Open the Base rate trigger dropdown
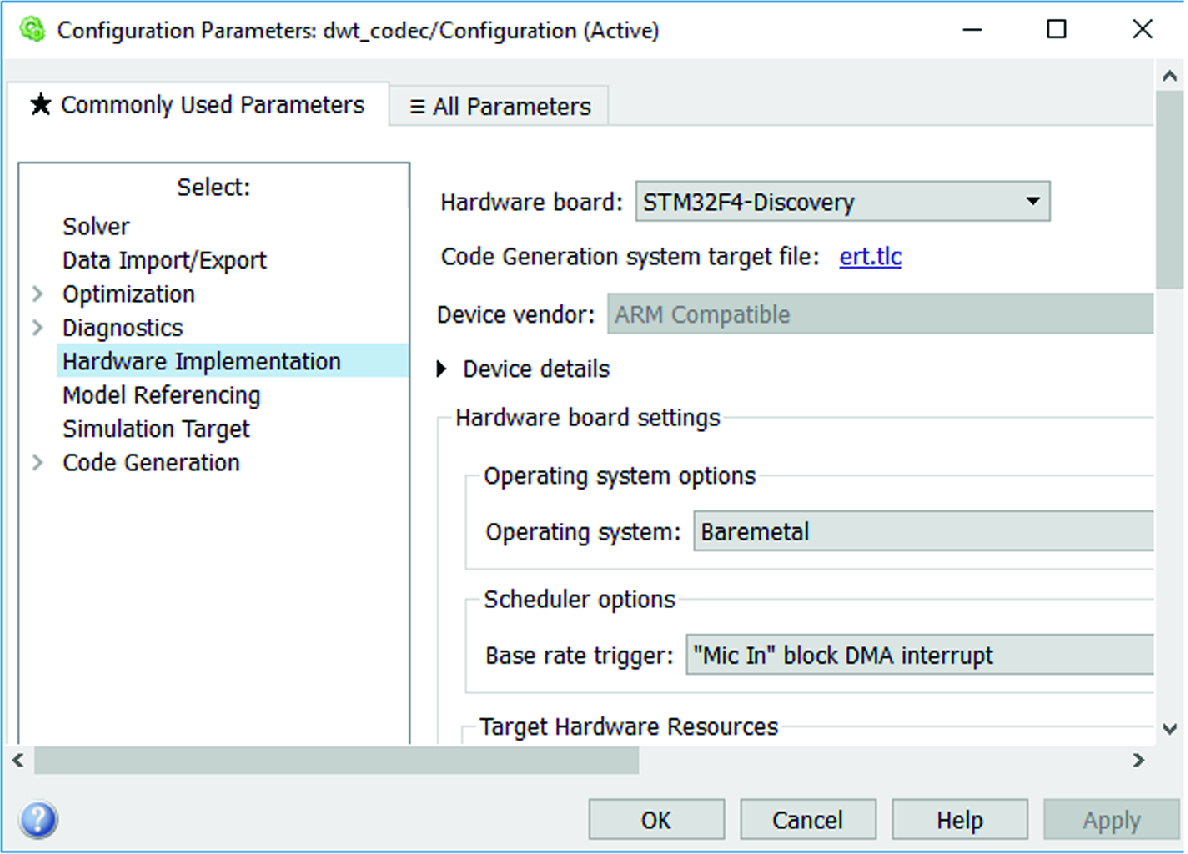This screenshot has height=854, width=1188. tap(920, 655)
